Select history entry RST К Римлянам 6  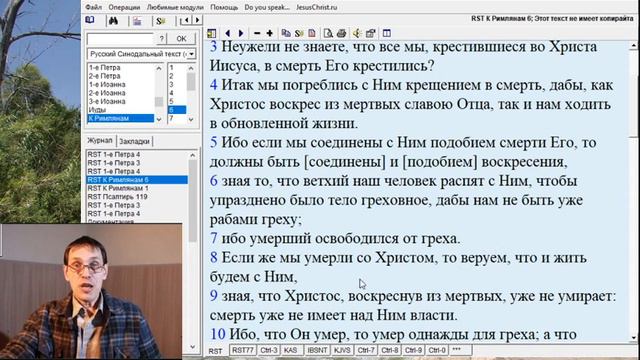(x=137, y=180)
